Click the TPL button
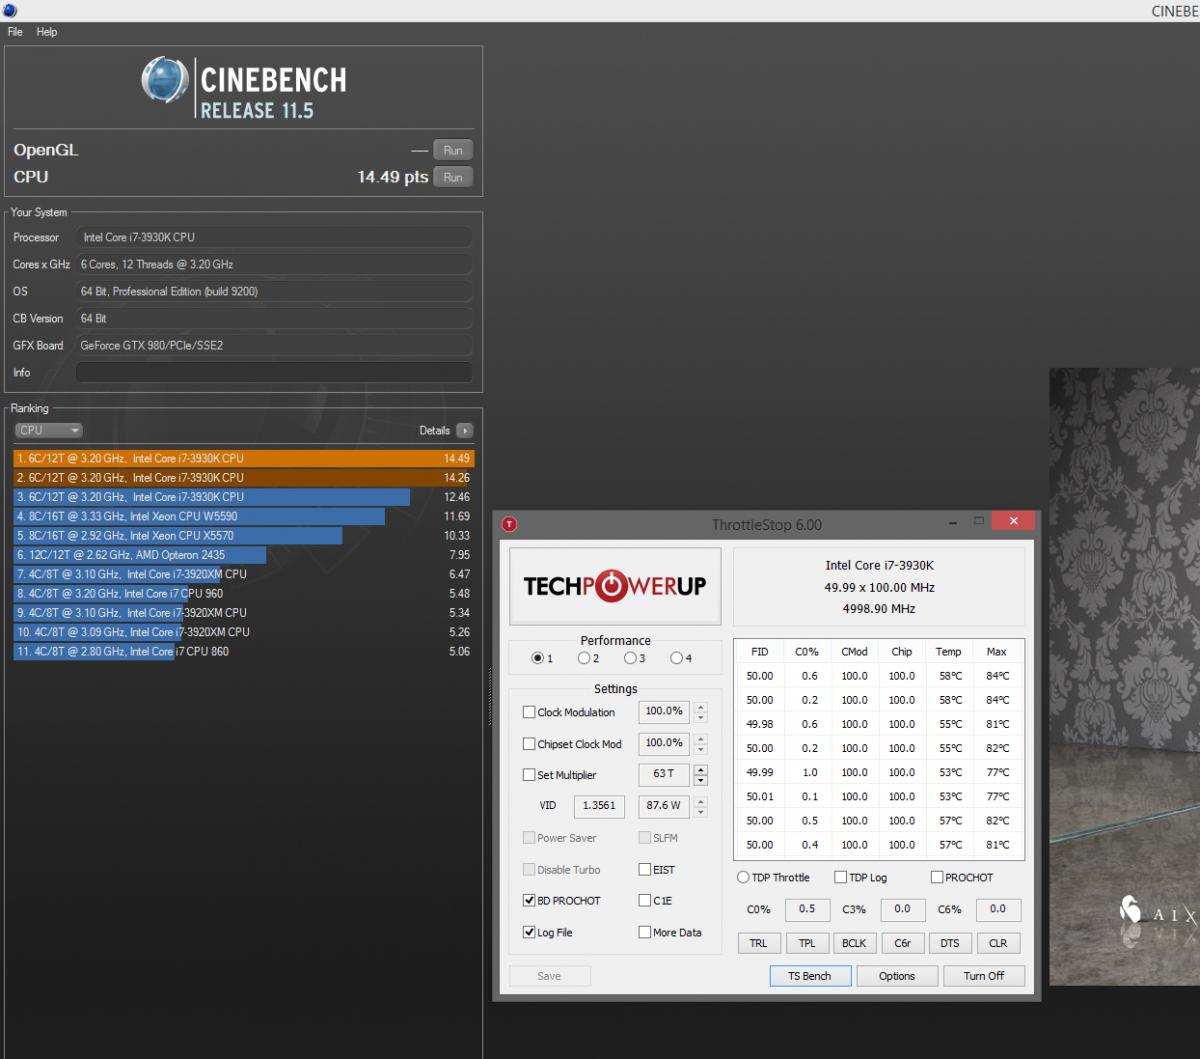The height and width of the screenshot is (1059, 1200). tap(806, 943)
